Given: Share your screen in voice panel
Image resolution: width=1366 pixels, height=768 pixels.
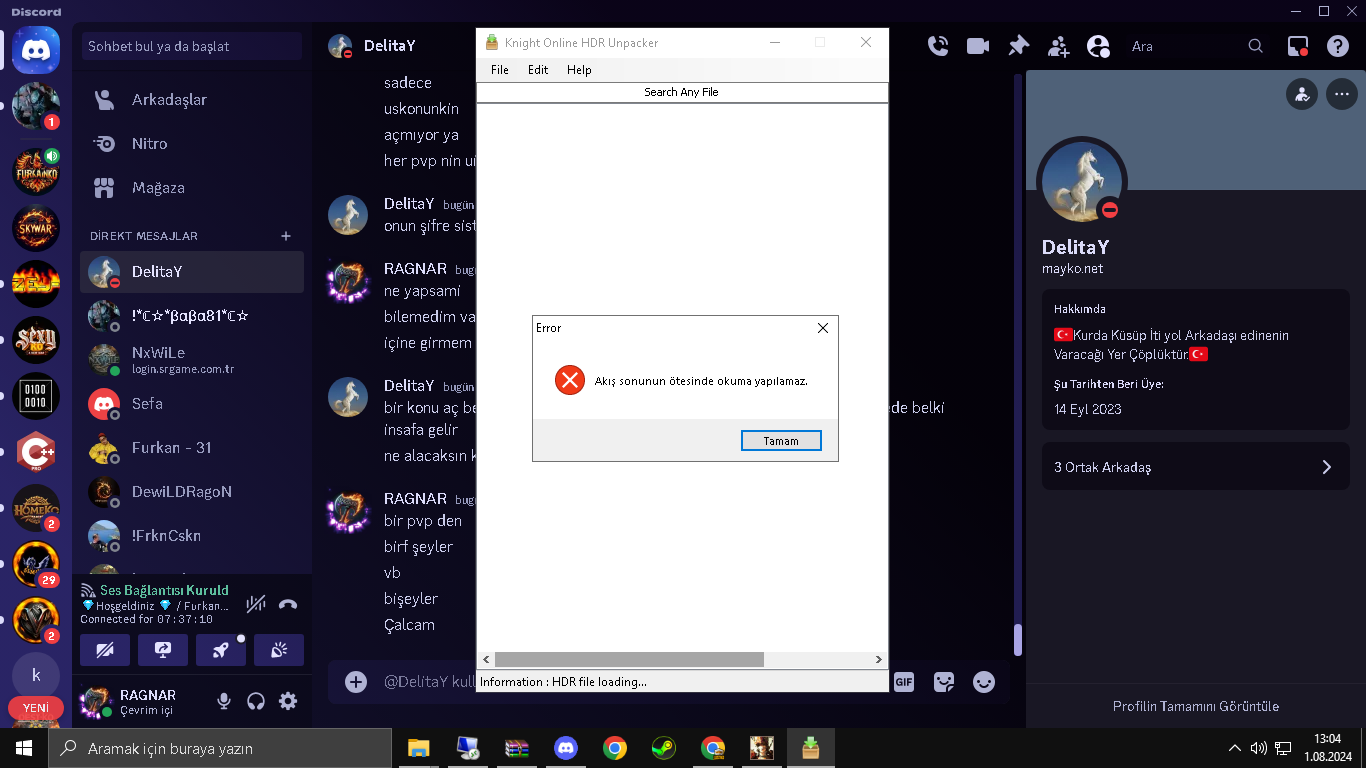Looking at the screenshot, I should (163, 650).
